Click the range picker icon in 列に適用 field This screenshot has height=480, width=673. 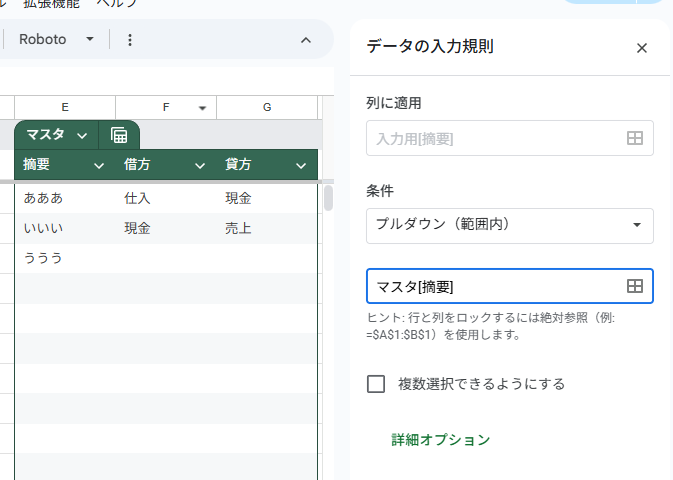click(634, 139)
